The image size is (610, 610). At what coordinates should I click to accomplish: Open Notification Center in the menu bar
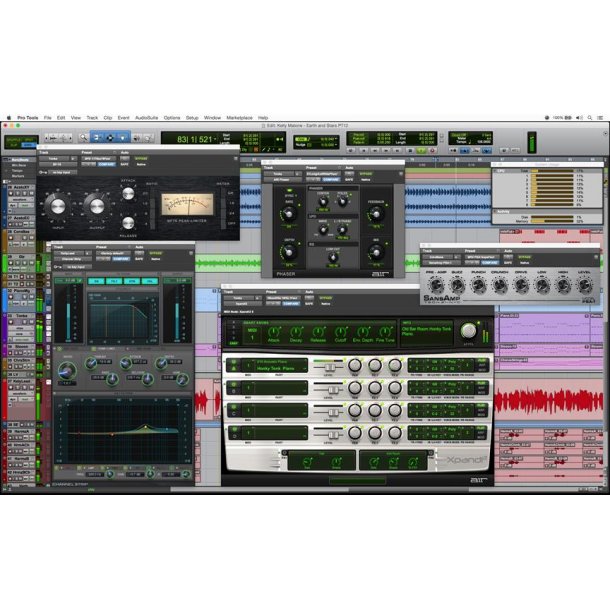click(600, 117)
